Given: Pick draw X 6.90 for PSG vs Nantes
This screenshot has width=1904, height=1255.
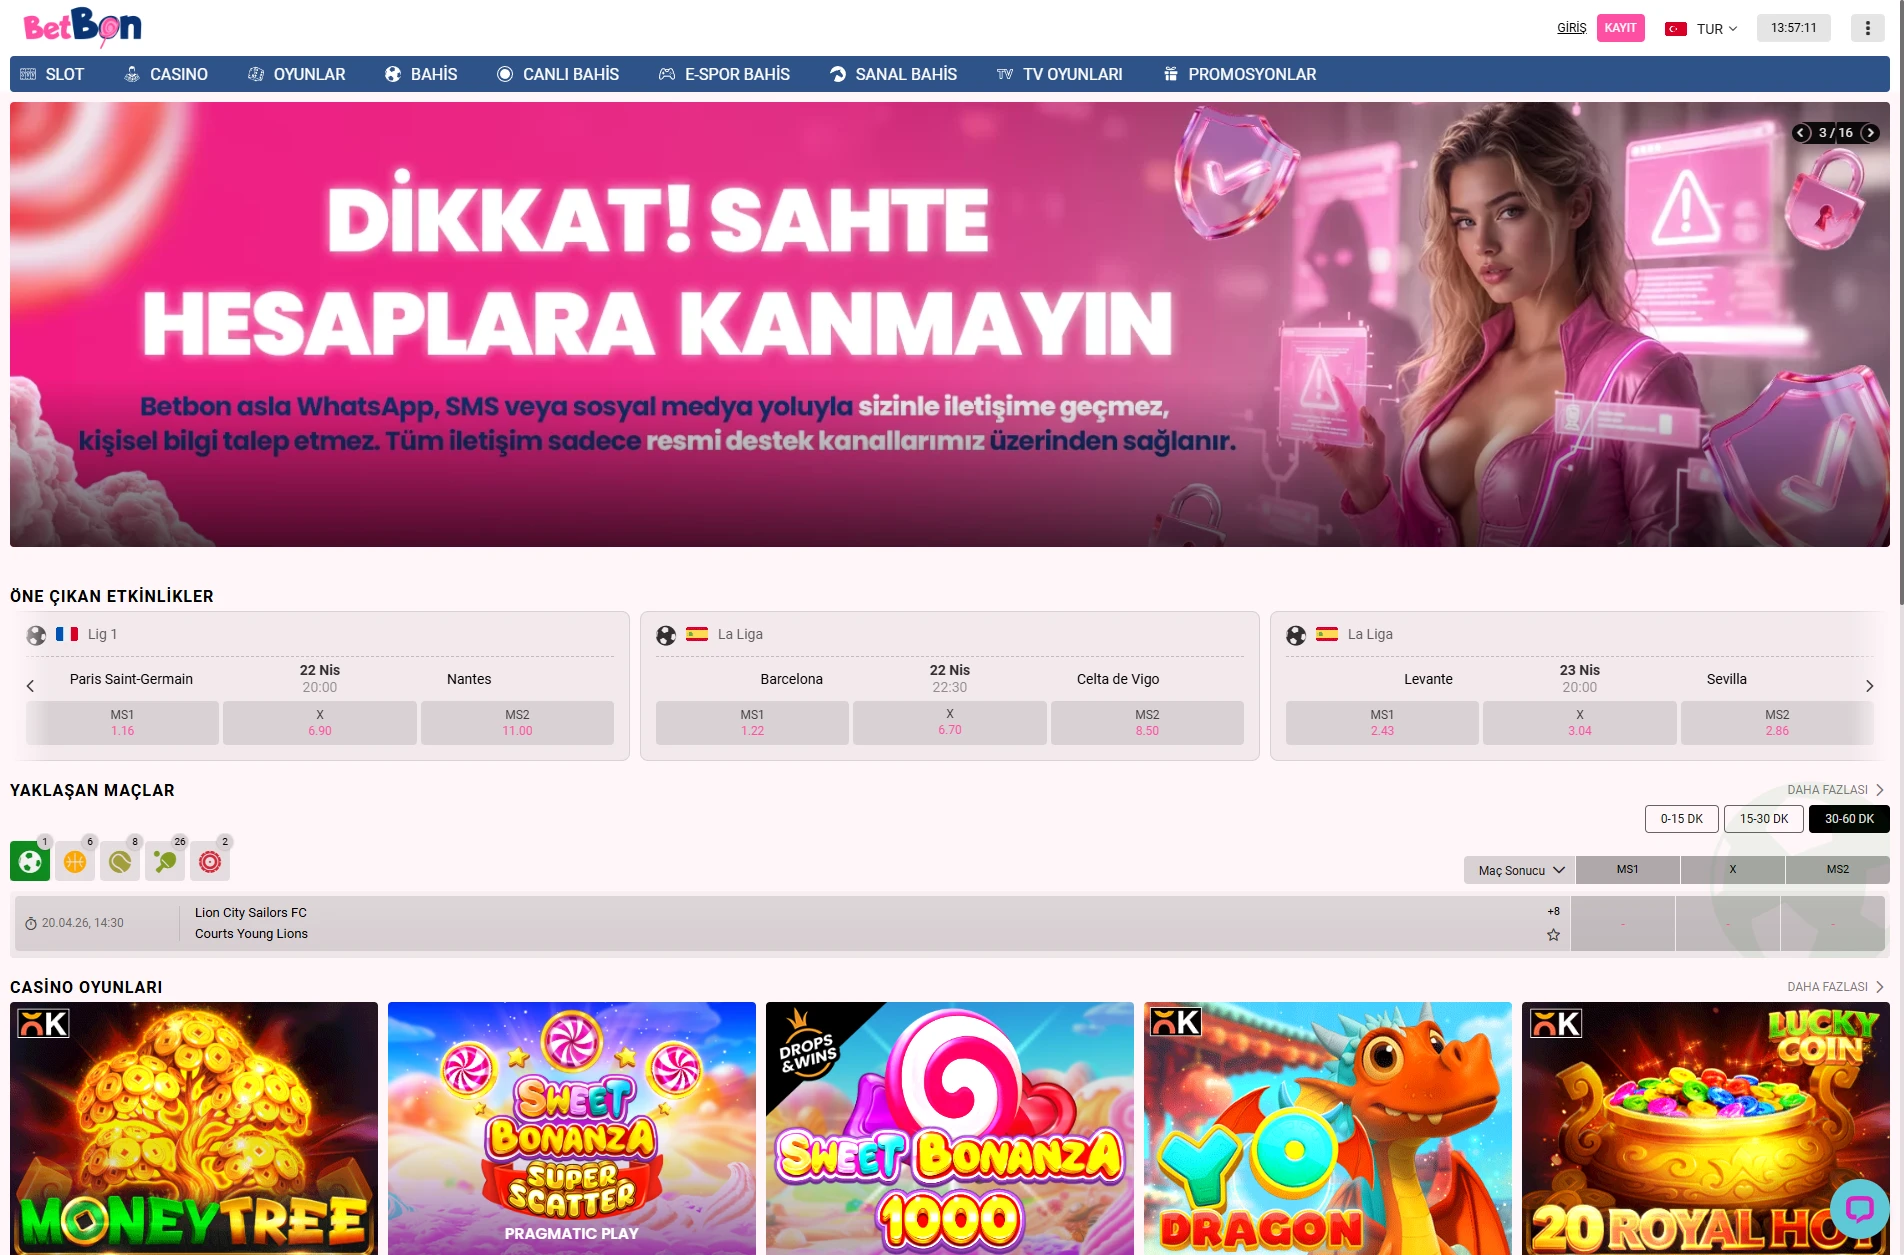Looking at the screenshot, I should (320, 723).
